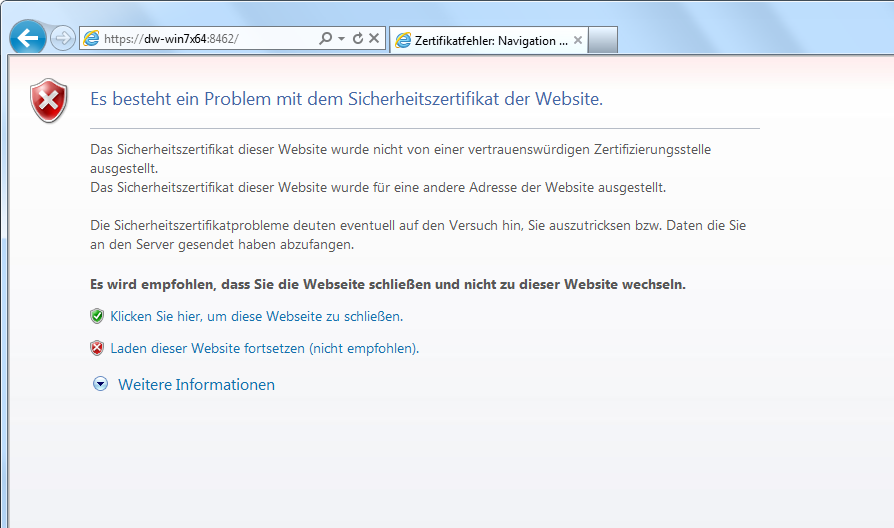Viewport: 894px width, 528px height.
Task: Click heading 'Es besteht ein Problem mit dem Sicherheitszertifikat'
Action: (347, 99)
